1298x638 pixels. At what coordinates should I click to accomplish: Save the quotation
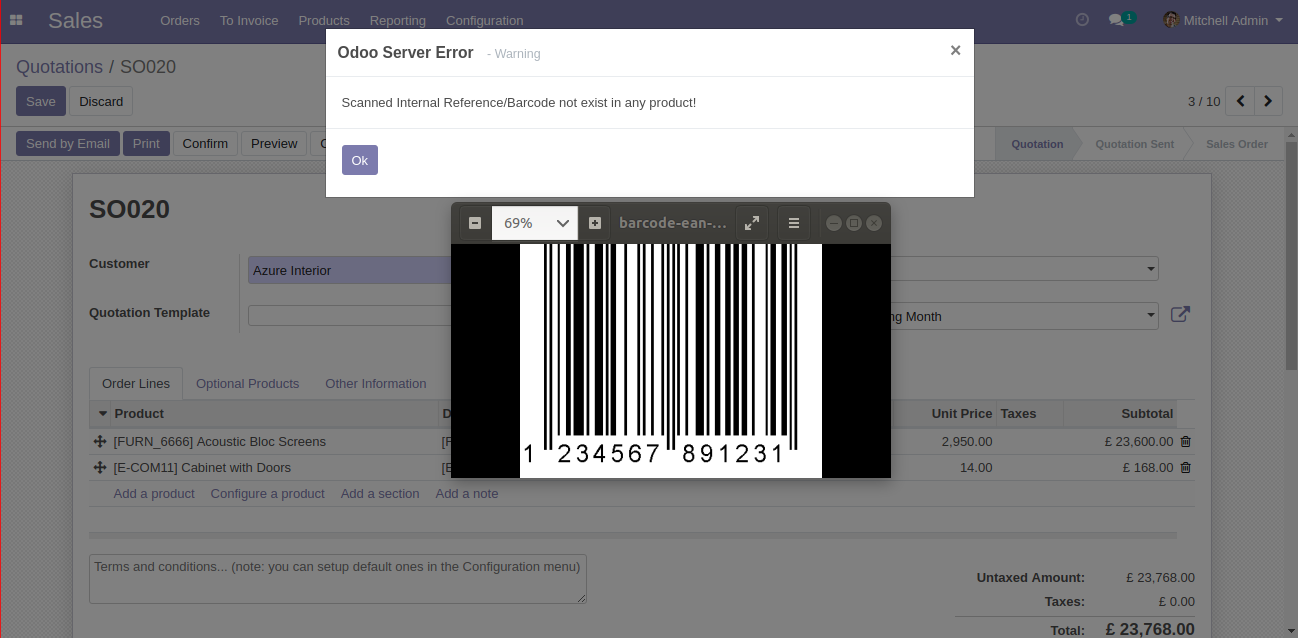(x=41, y=101)
